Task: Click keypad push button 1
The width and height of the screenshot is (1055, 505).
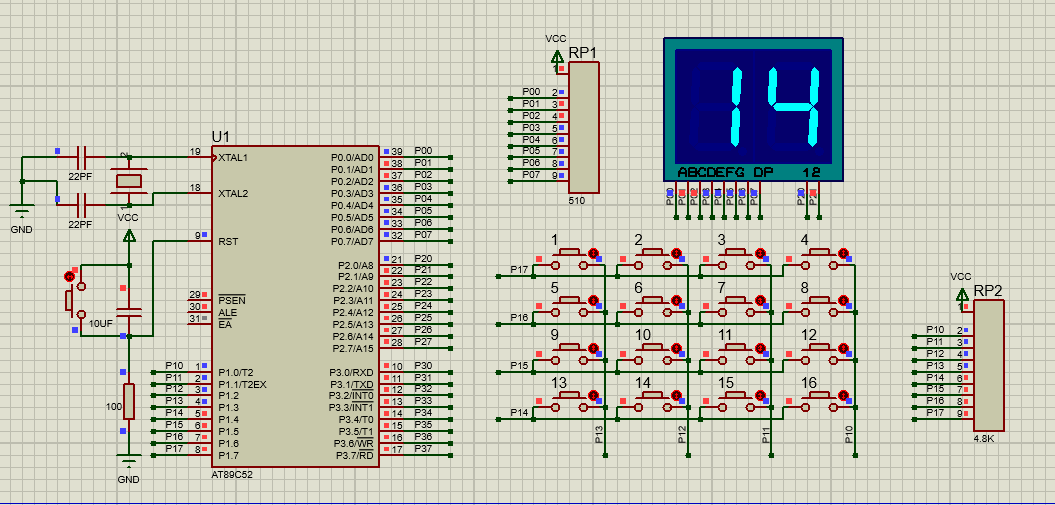Action: 570,257
